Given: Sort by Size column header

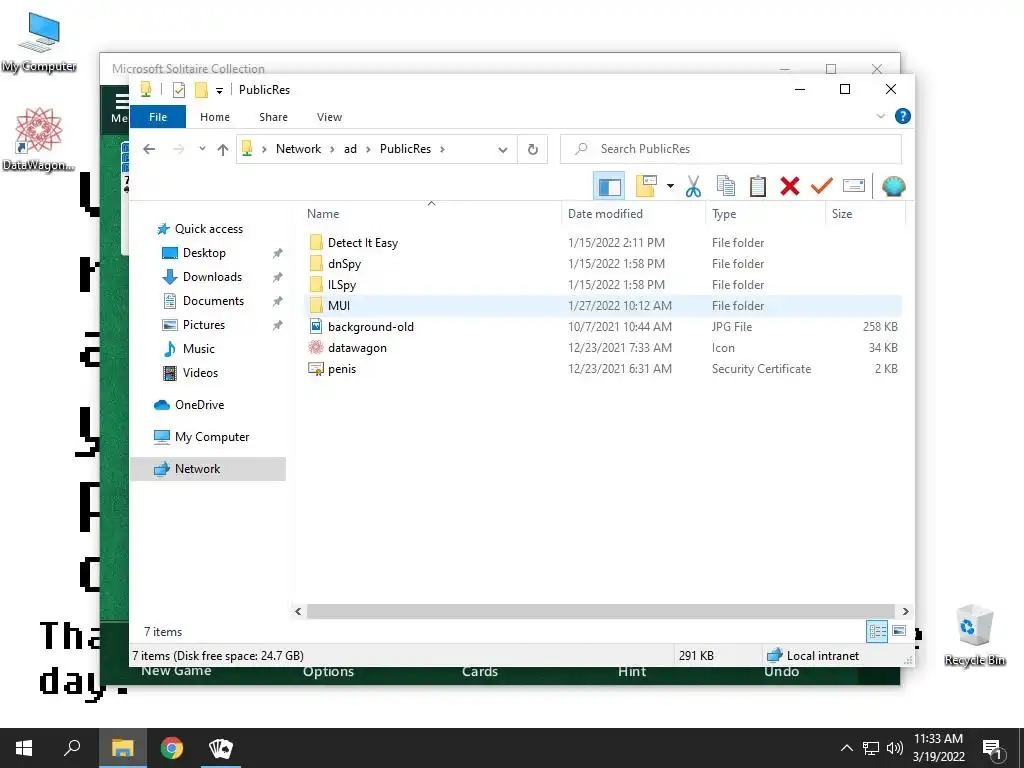Looking at the screenshot, I should pyautogui.click(x=842, y=214).
